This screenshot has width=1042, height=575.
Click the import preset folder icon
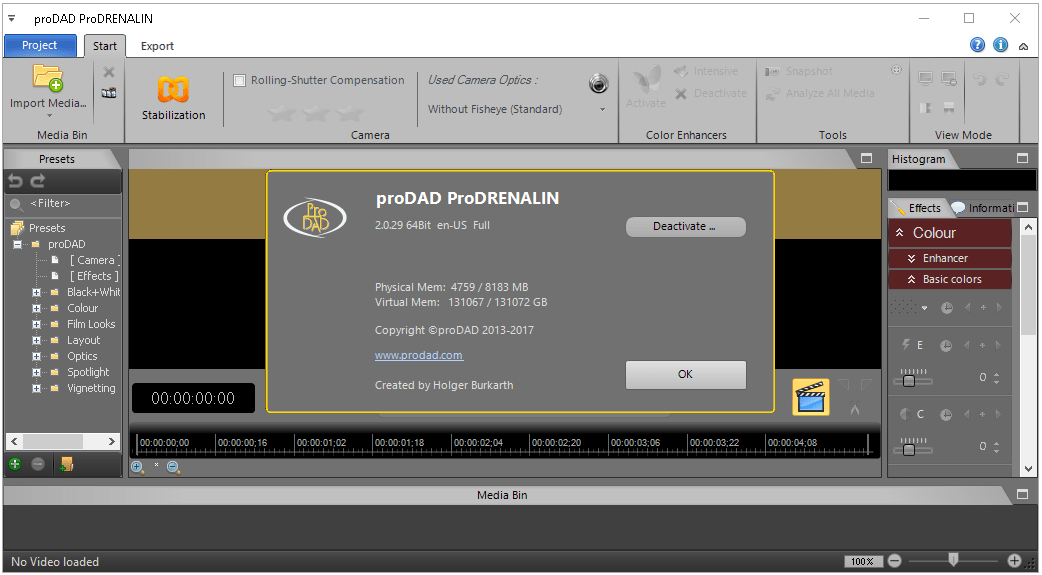click(66, 464)
